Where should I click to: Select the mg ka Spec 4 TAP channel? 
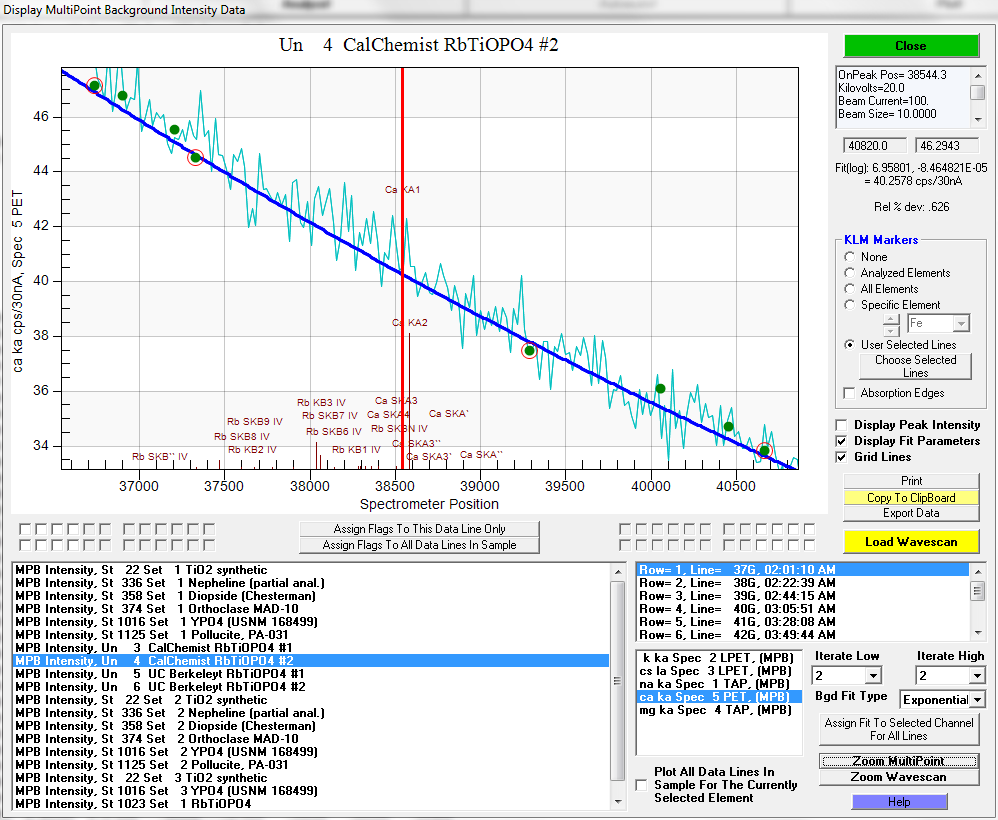pos(715,710)
